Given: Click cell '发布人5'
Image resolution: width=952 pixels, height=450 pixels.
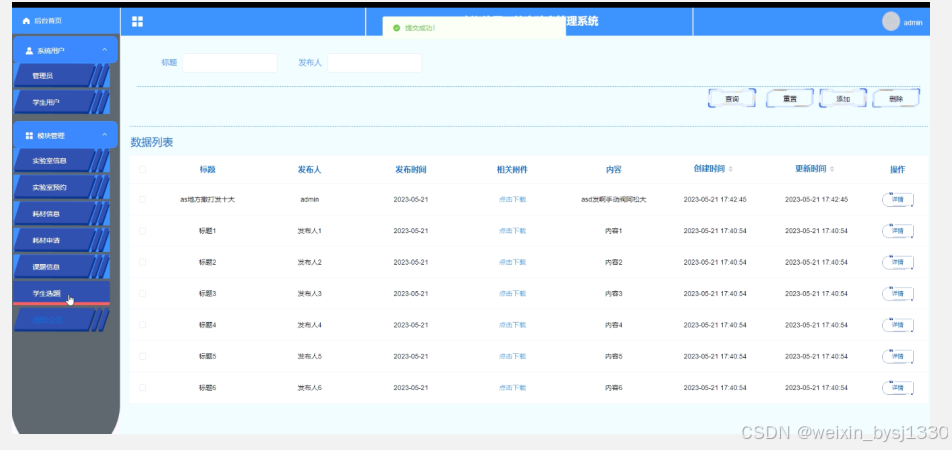Looking at the screenshot, I should 309,356.
